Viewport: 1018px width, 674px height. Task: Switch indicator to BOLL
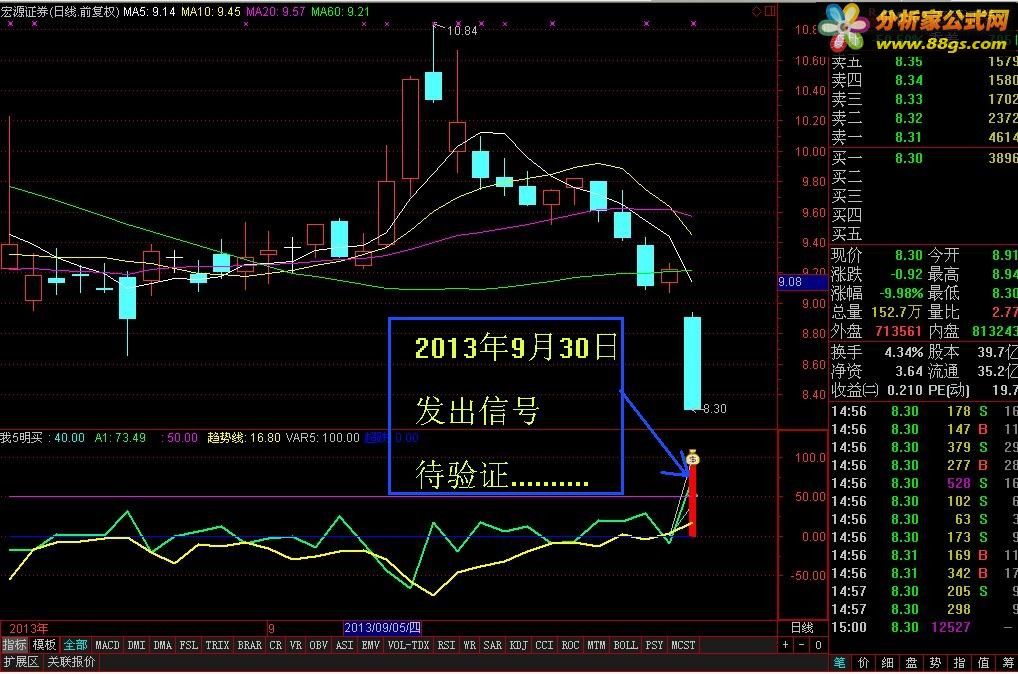pos(625,645)
